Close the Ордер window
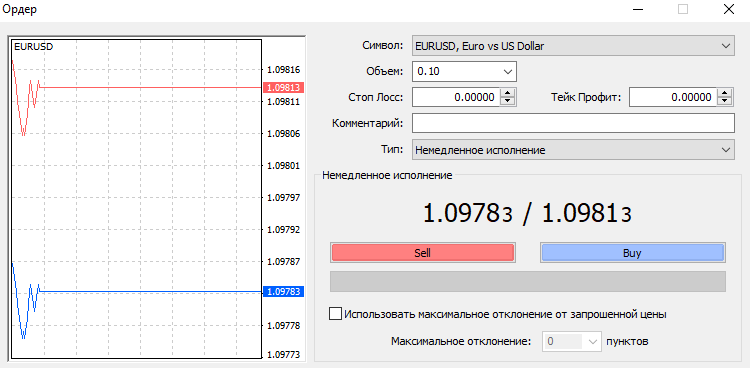Viewport: 750px width, 368px height. click(728, 10)
